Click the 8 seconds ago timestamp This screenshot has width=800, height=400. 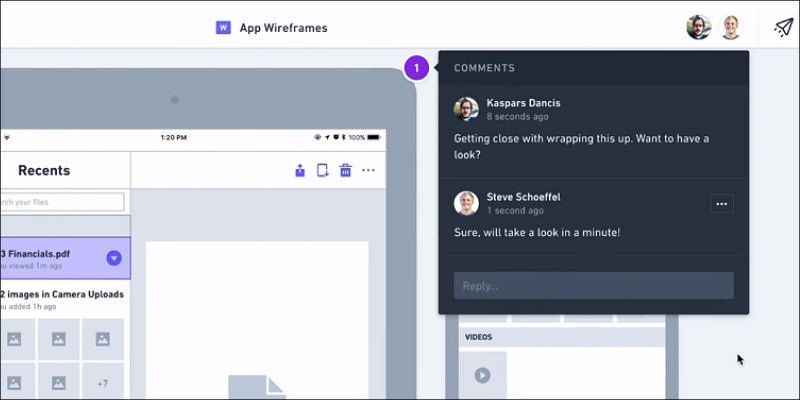517,117
